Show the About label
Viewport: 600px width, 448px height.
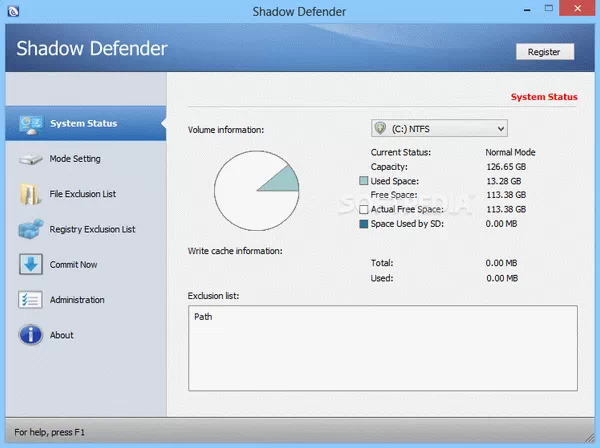tap(62, 335)
